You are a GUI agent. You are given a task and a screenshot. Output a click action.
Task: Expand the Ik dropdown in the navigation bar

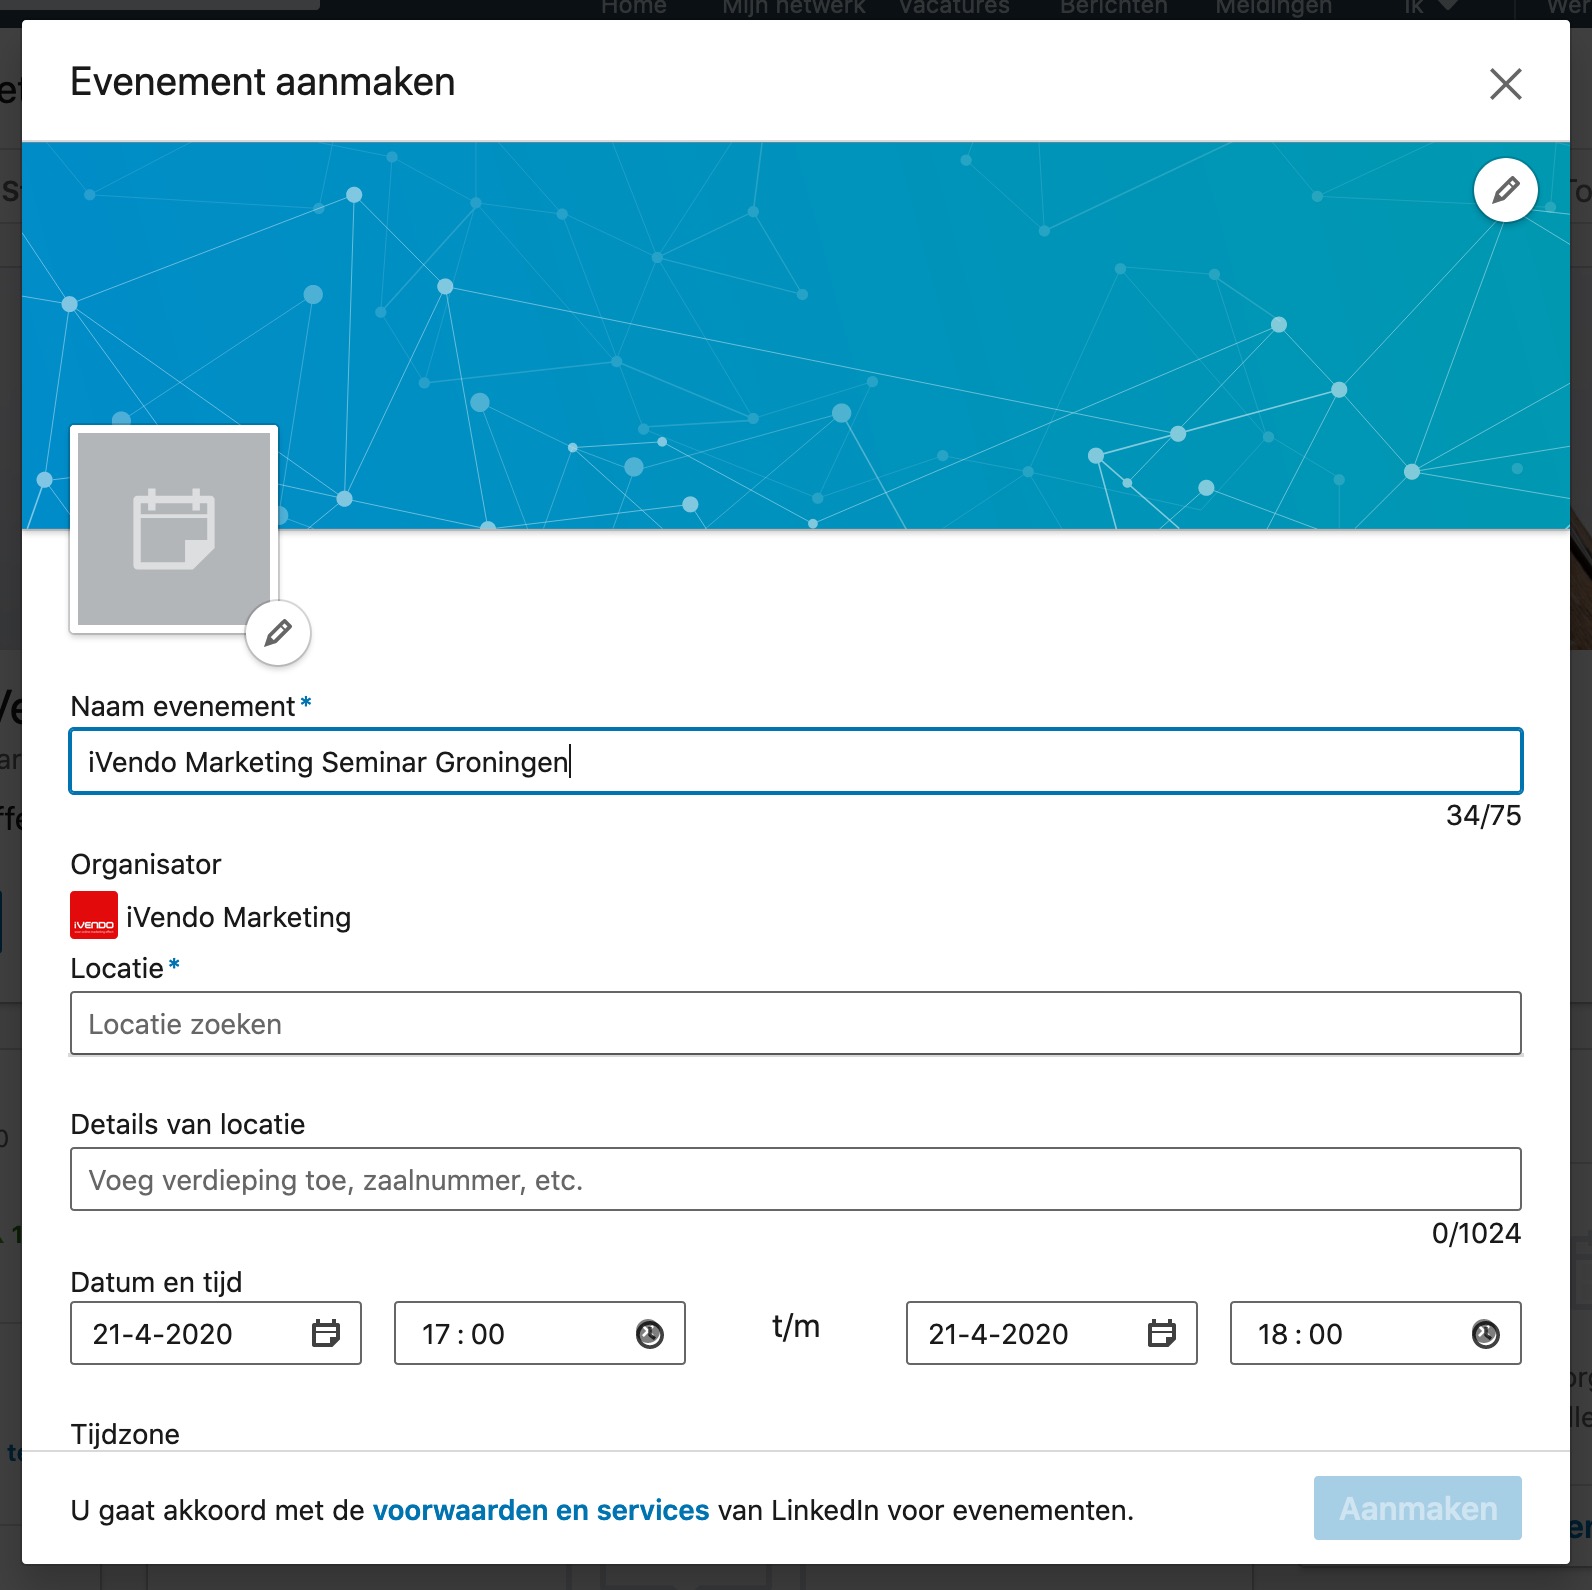click(1430, 8)
